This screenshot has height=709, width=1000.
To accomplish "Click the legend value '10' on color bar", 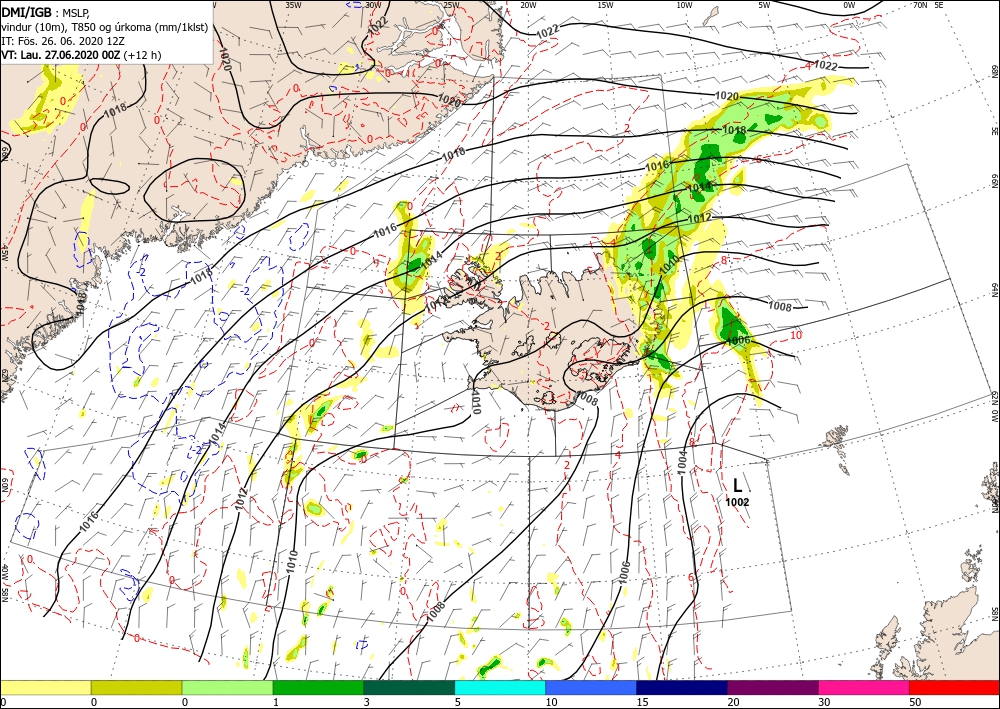I will pyautogui.click(x=551, y=702).
